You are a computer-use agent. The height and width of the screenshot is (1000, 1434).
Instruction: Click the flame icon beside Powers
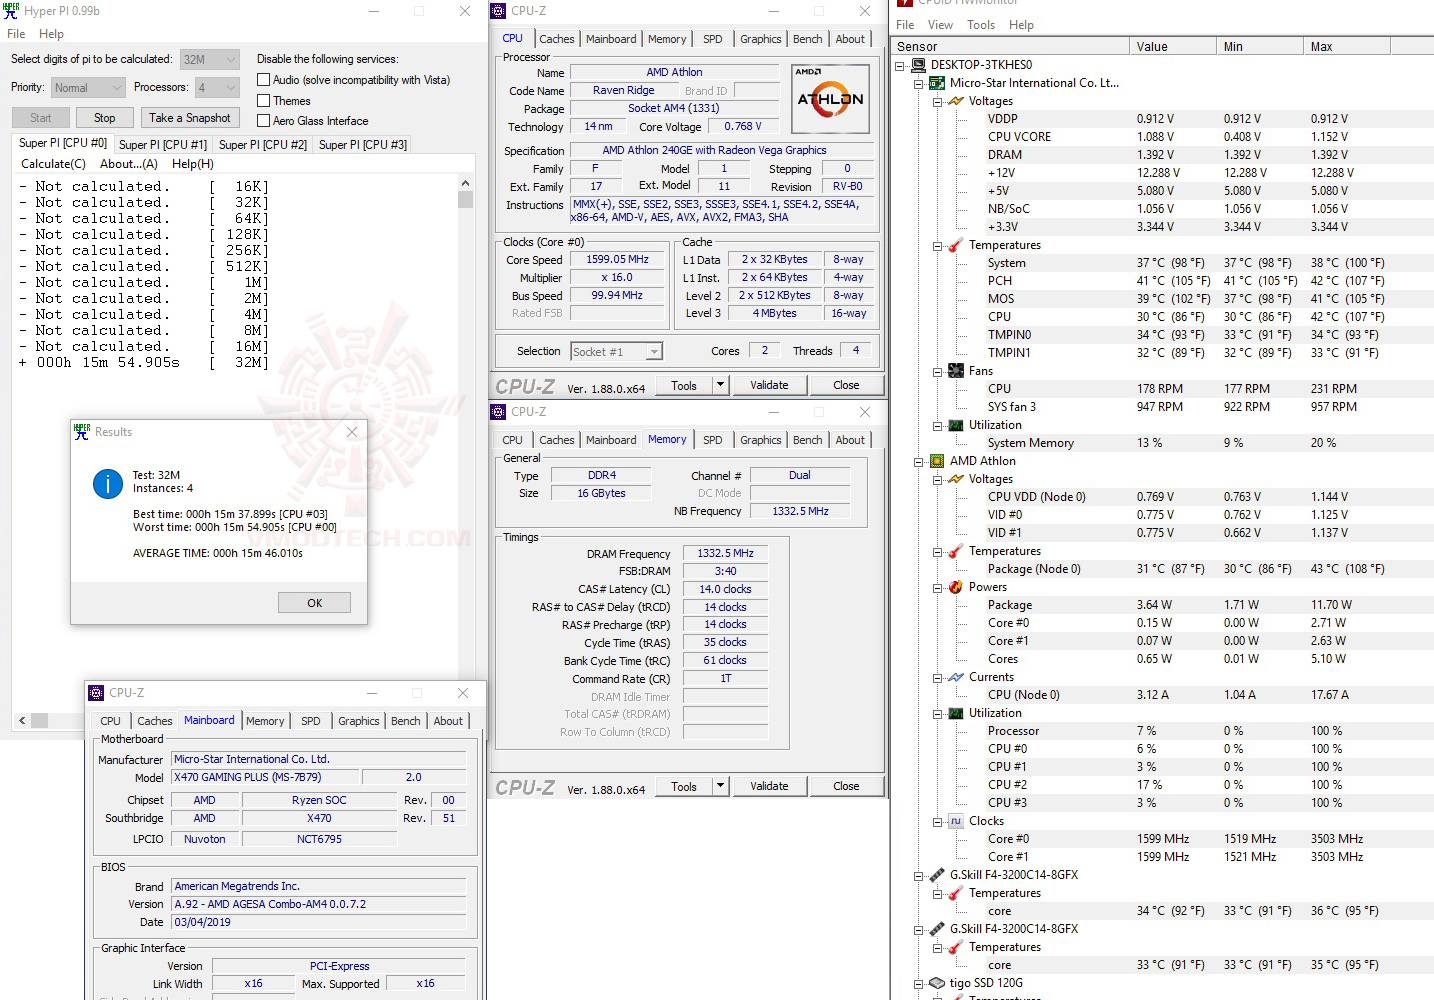(x=956, y=587)
